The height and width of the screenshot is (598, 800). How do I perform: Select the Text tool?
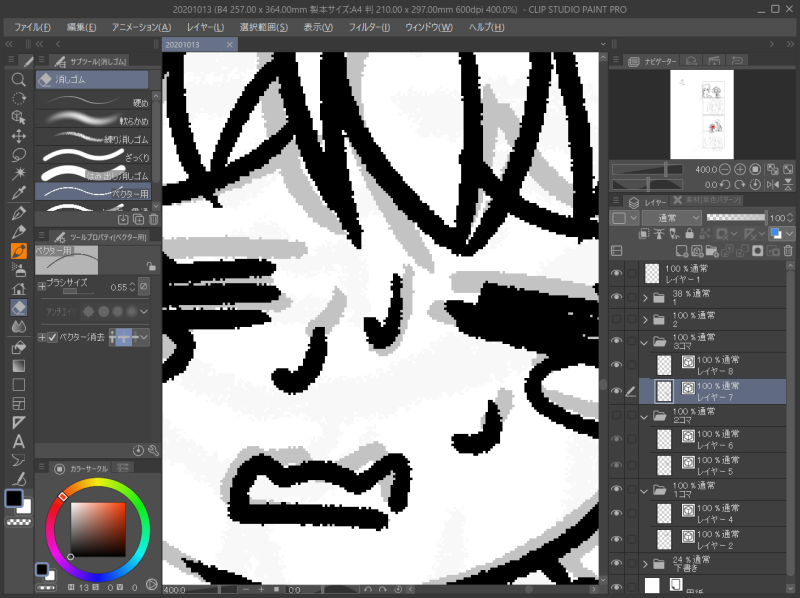click(18, 442)
